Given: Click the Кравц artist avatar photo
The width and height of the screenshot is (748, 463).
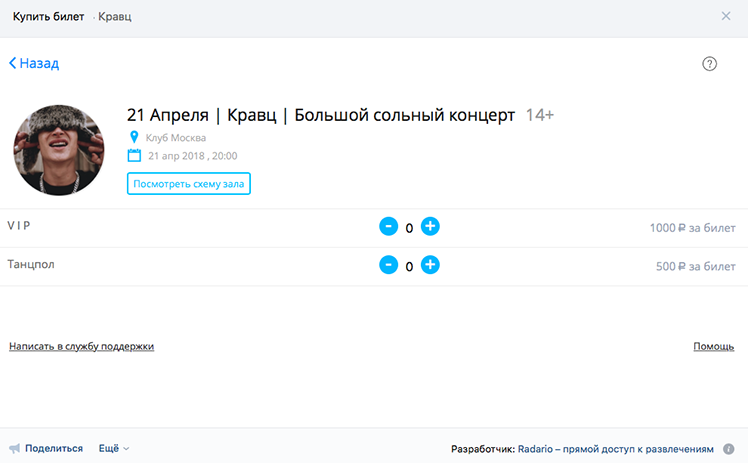Looking at the screenshot, I should [59, 150].
